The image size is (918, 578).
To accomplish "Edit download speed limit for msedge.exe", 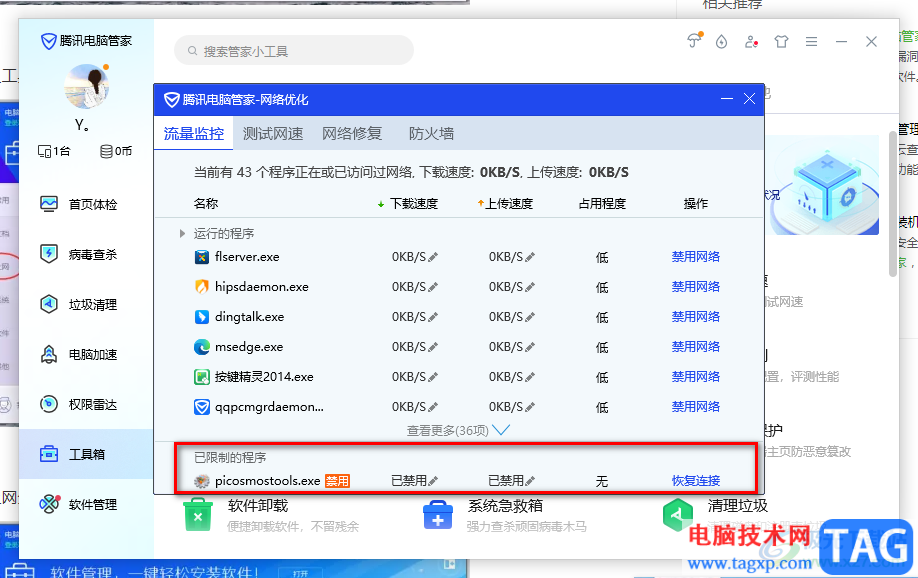I will coord(433,346).
